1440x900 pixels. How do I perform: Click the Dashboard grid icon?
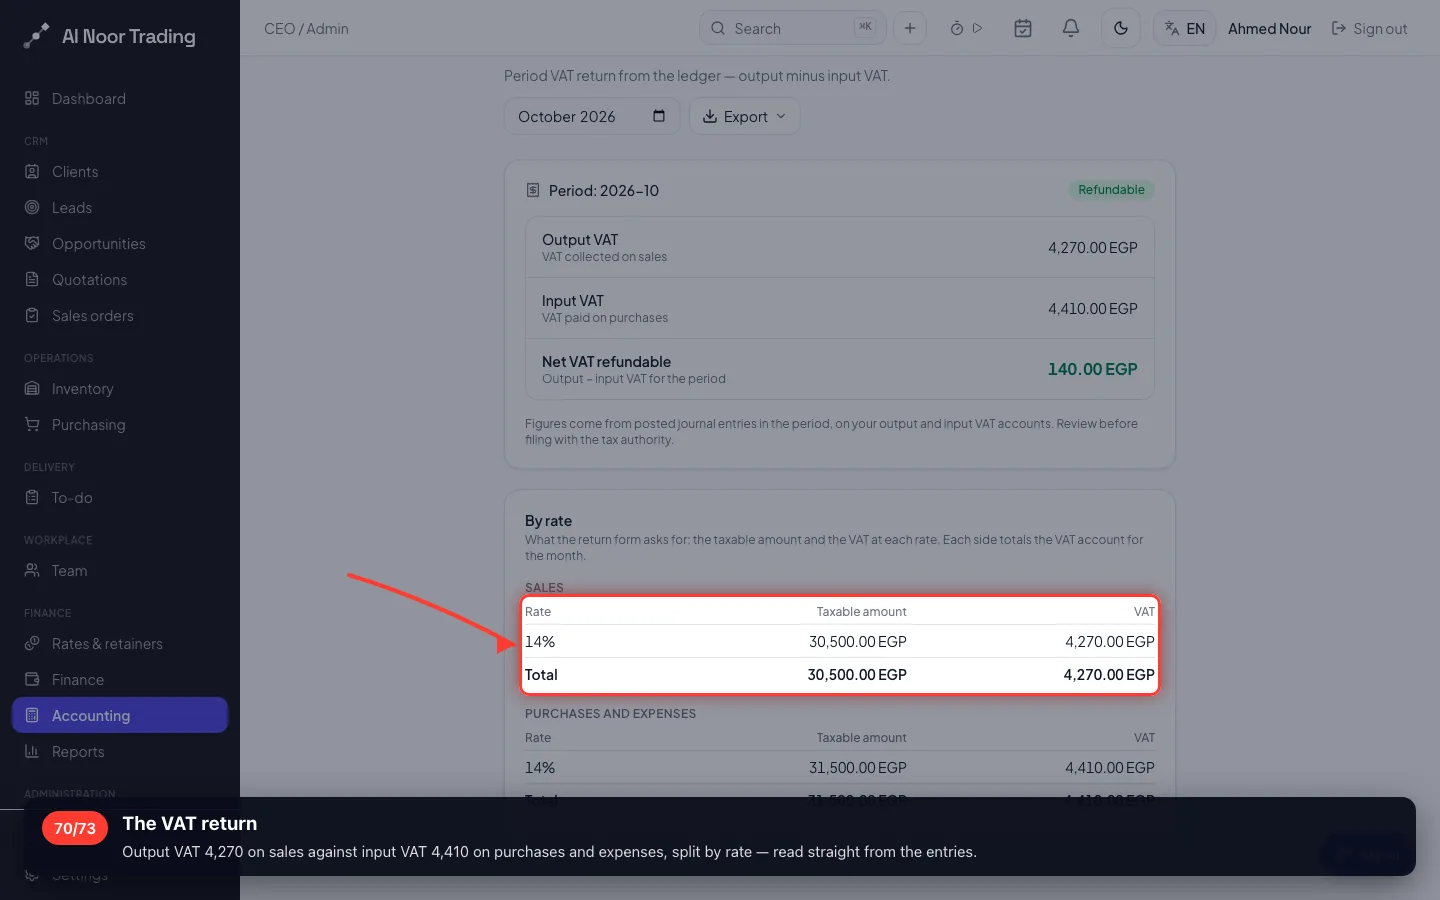32,98
